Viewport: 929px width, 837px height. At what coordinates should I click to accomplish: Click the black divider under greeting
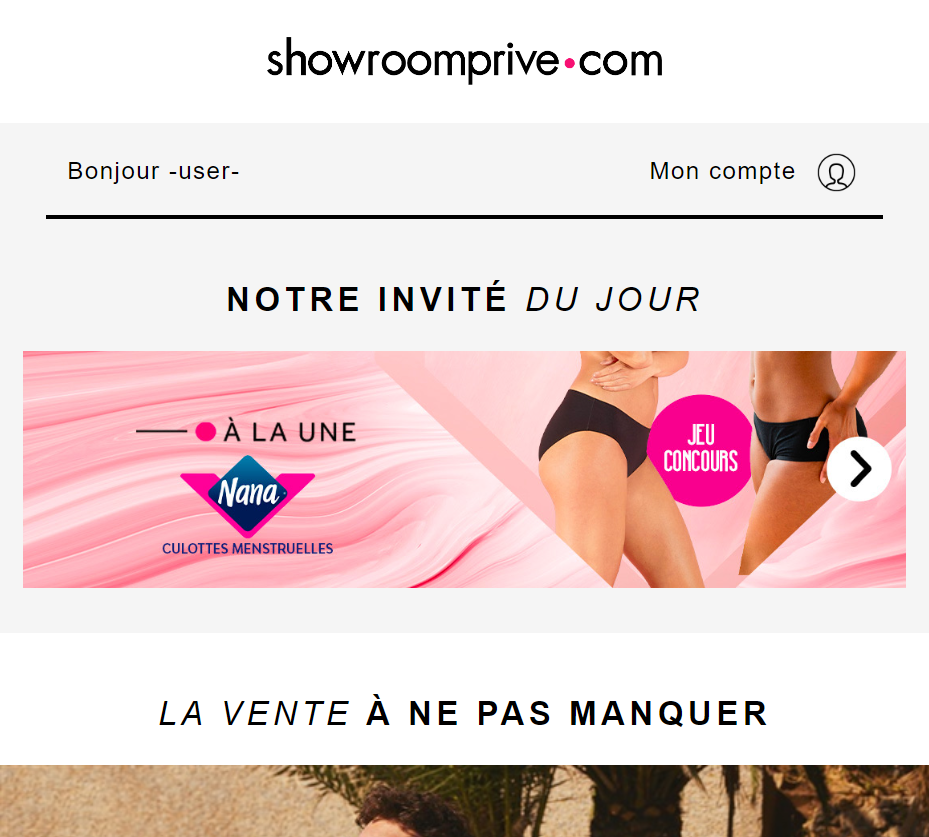[x=464, y=217]
